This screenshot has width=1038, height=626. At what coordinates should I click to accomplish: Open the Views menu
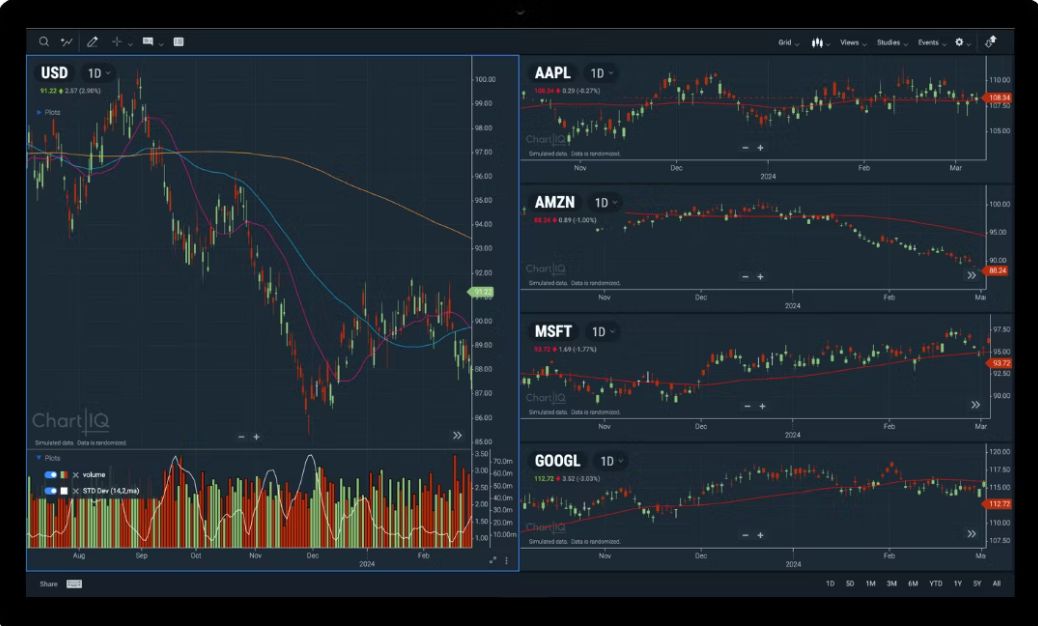point(853,42)
